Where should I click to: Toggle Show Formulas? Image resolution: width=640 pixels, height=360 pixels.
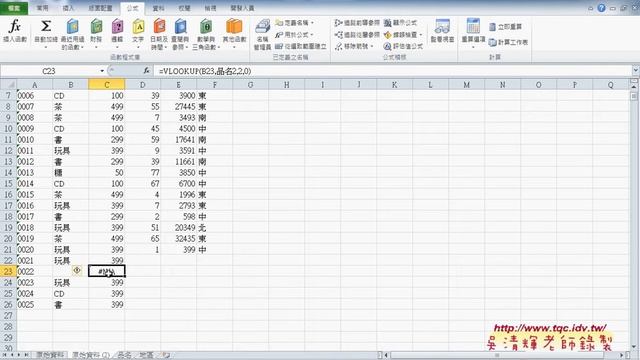coord(400,23)
